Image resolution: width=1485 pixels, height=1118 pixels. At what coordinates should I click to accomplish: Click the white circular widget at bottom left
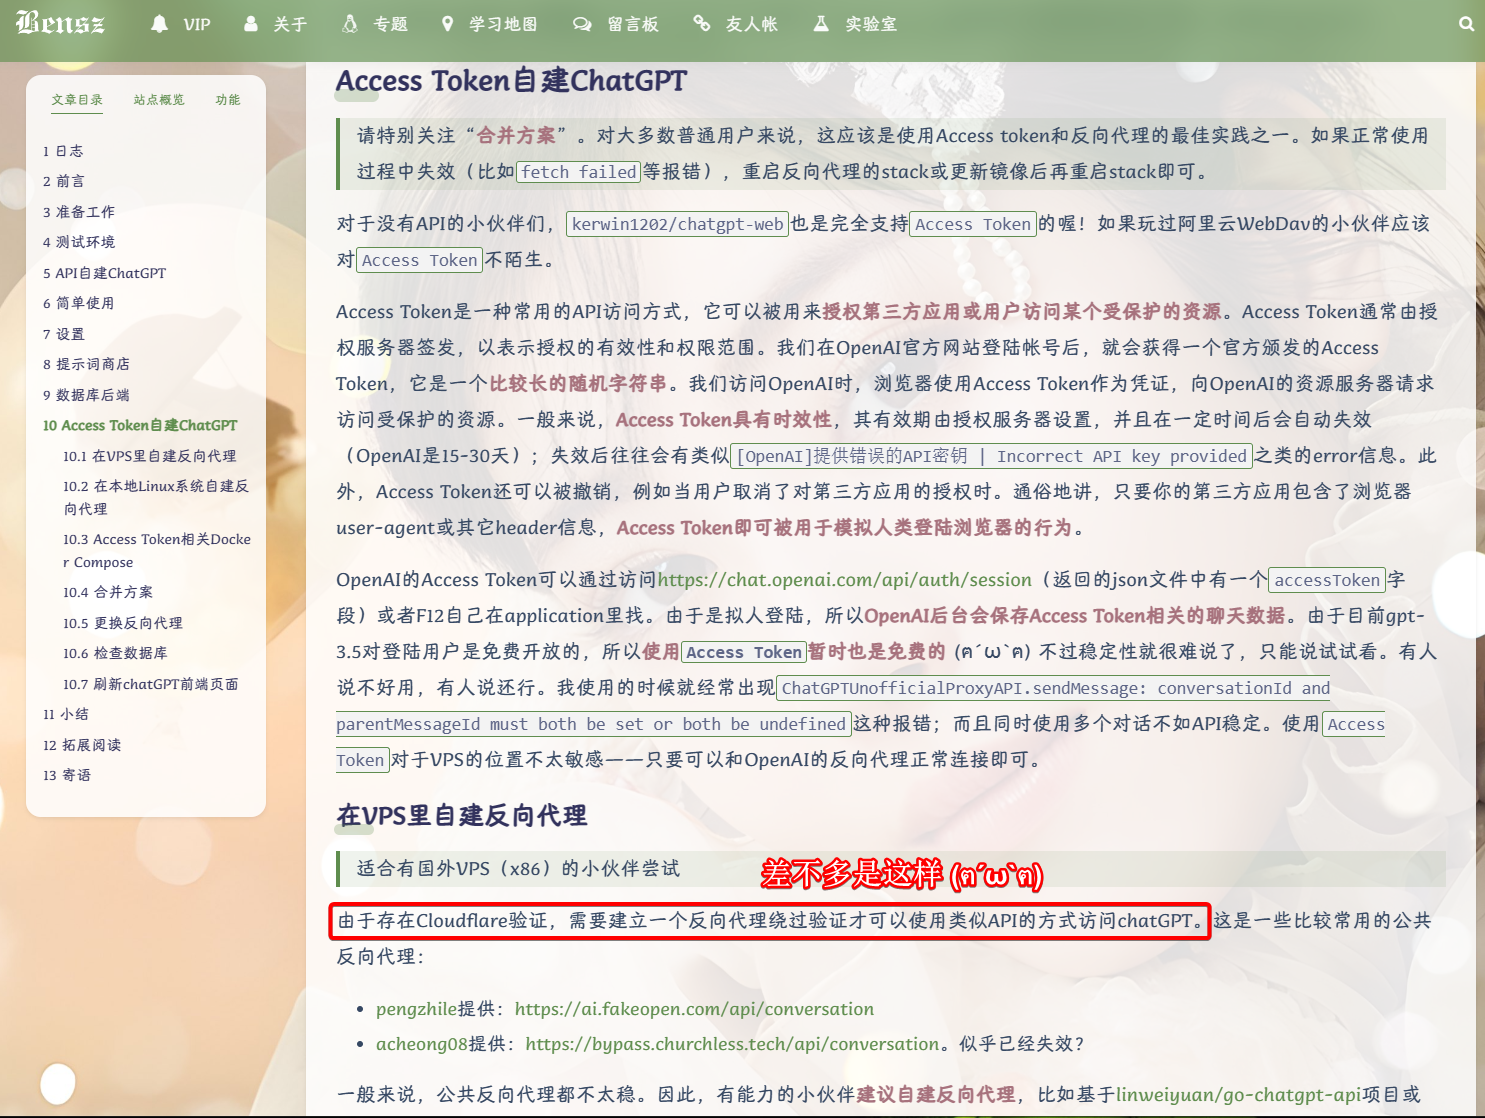59,1082
